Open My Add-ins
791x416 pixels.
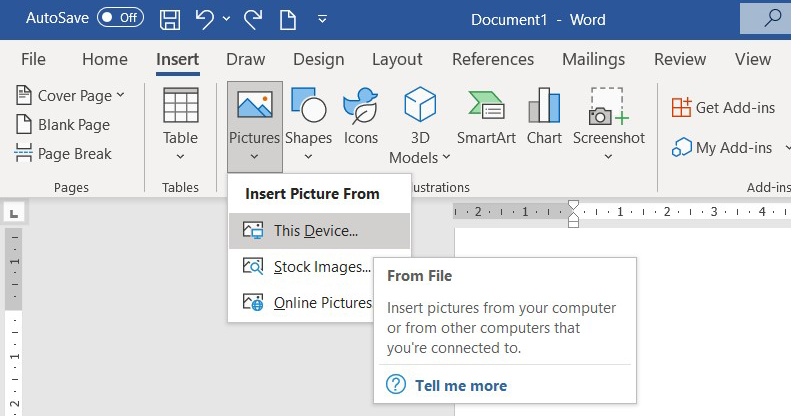[x=722, y=148]
